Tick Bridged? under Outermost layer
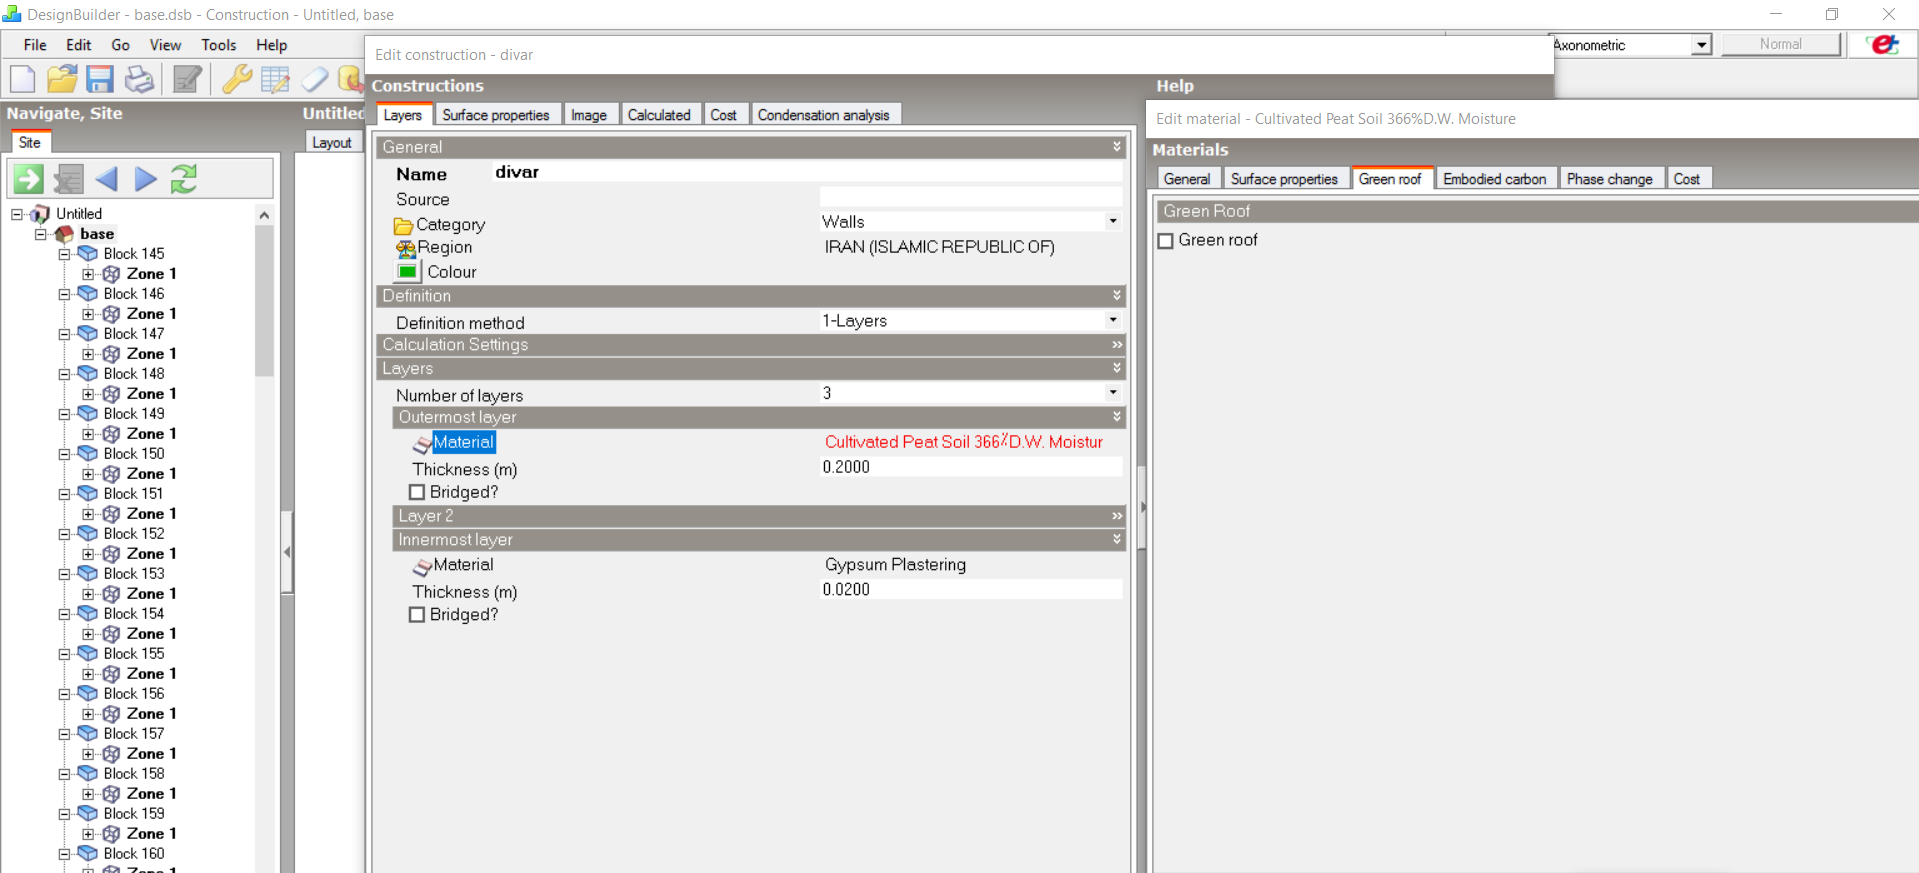Viewport: 1919px width, 873px height. pyautogui.click(x=417, y=492)
